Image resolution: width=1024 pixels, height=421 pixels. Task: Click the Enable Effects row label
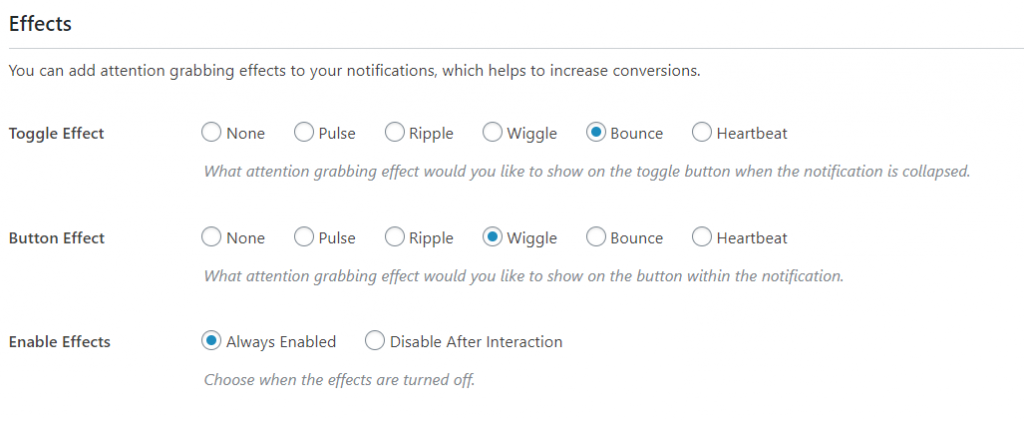(x=59, y=342)
